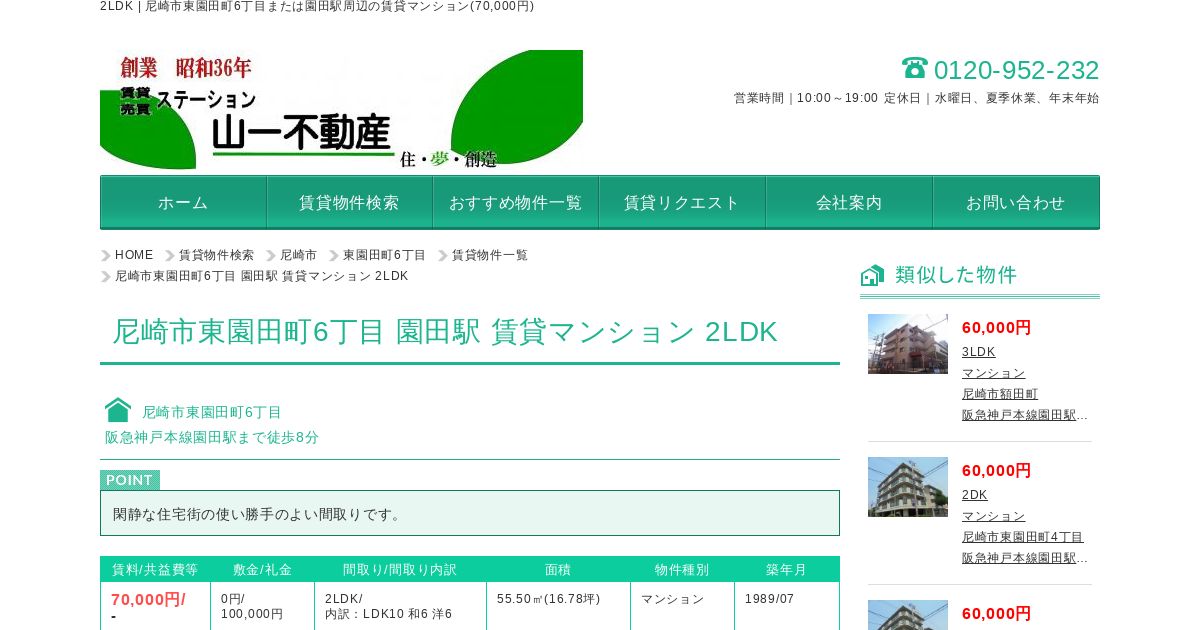Click the 山一不動産 logo banner
Viewport: 1200px width, 630px height.
click(x=341, y=110)
